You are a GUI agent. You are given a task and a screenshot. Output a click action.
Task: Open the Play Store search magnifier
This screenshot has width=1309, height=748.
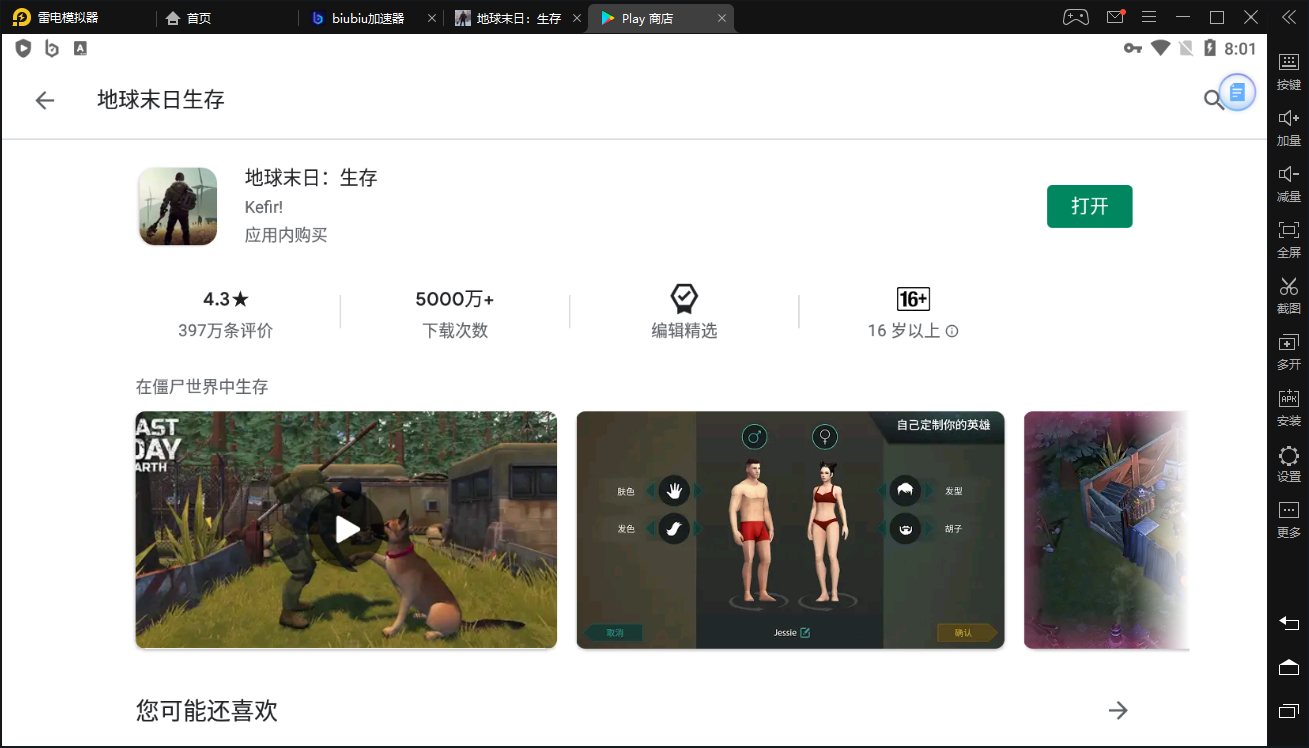[1212, 99]
